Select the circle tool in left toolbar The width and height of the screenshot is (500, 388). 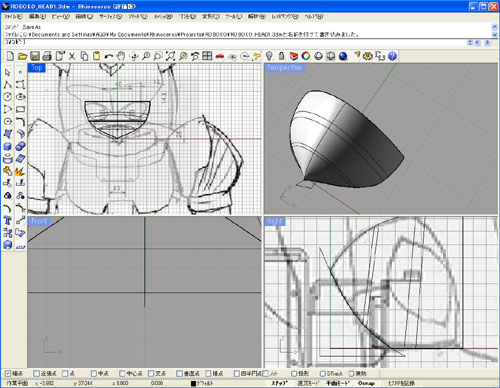[x=8, y=97]
